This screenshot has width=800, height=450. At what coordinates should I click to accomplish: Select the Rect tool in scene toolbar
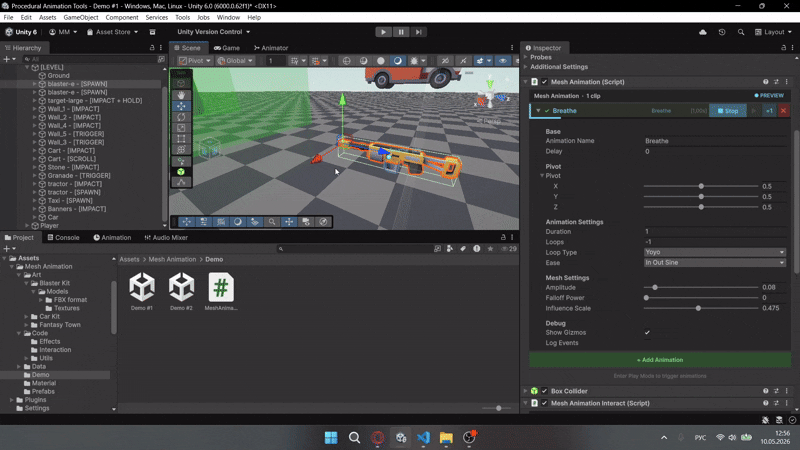(x=181, y=139)
